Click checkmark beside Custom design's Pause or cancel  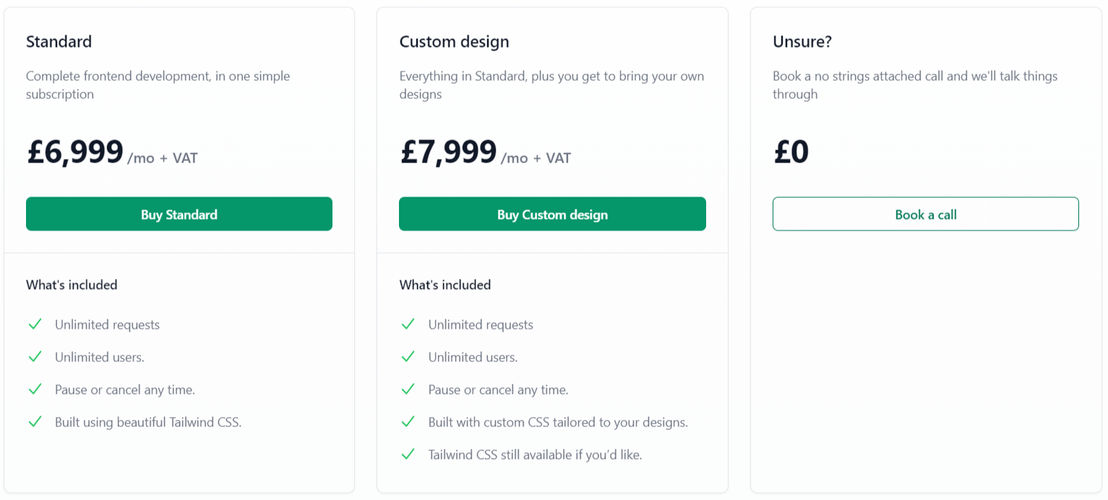408,389
